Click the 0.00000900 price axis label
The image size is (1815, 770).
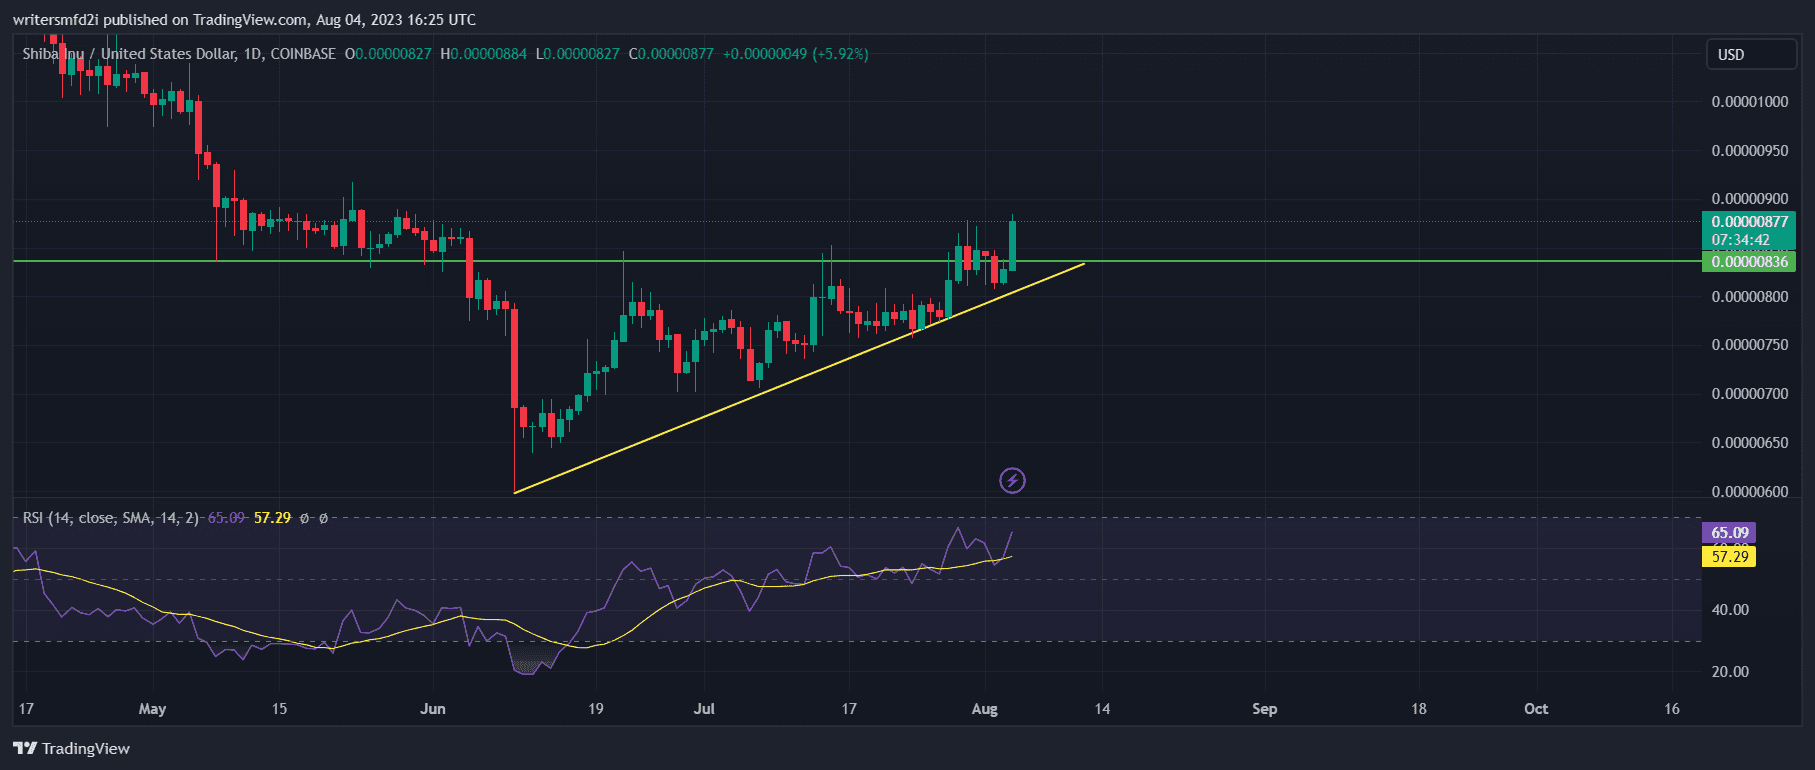1750,199
